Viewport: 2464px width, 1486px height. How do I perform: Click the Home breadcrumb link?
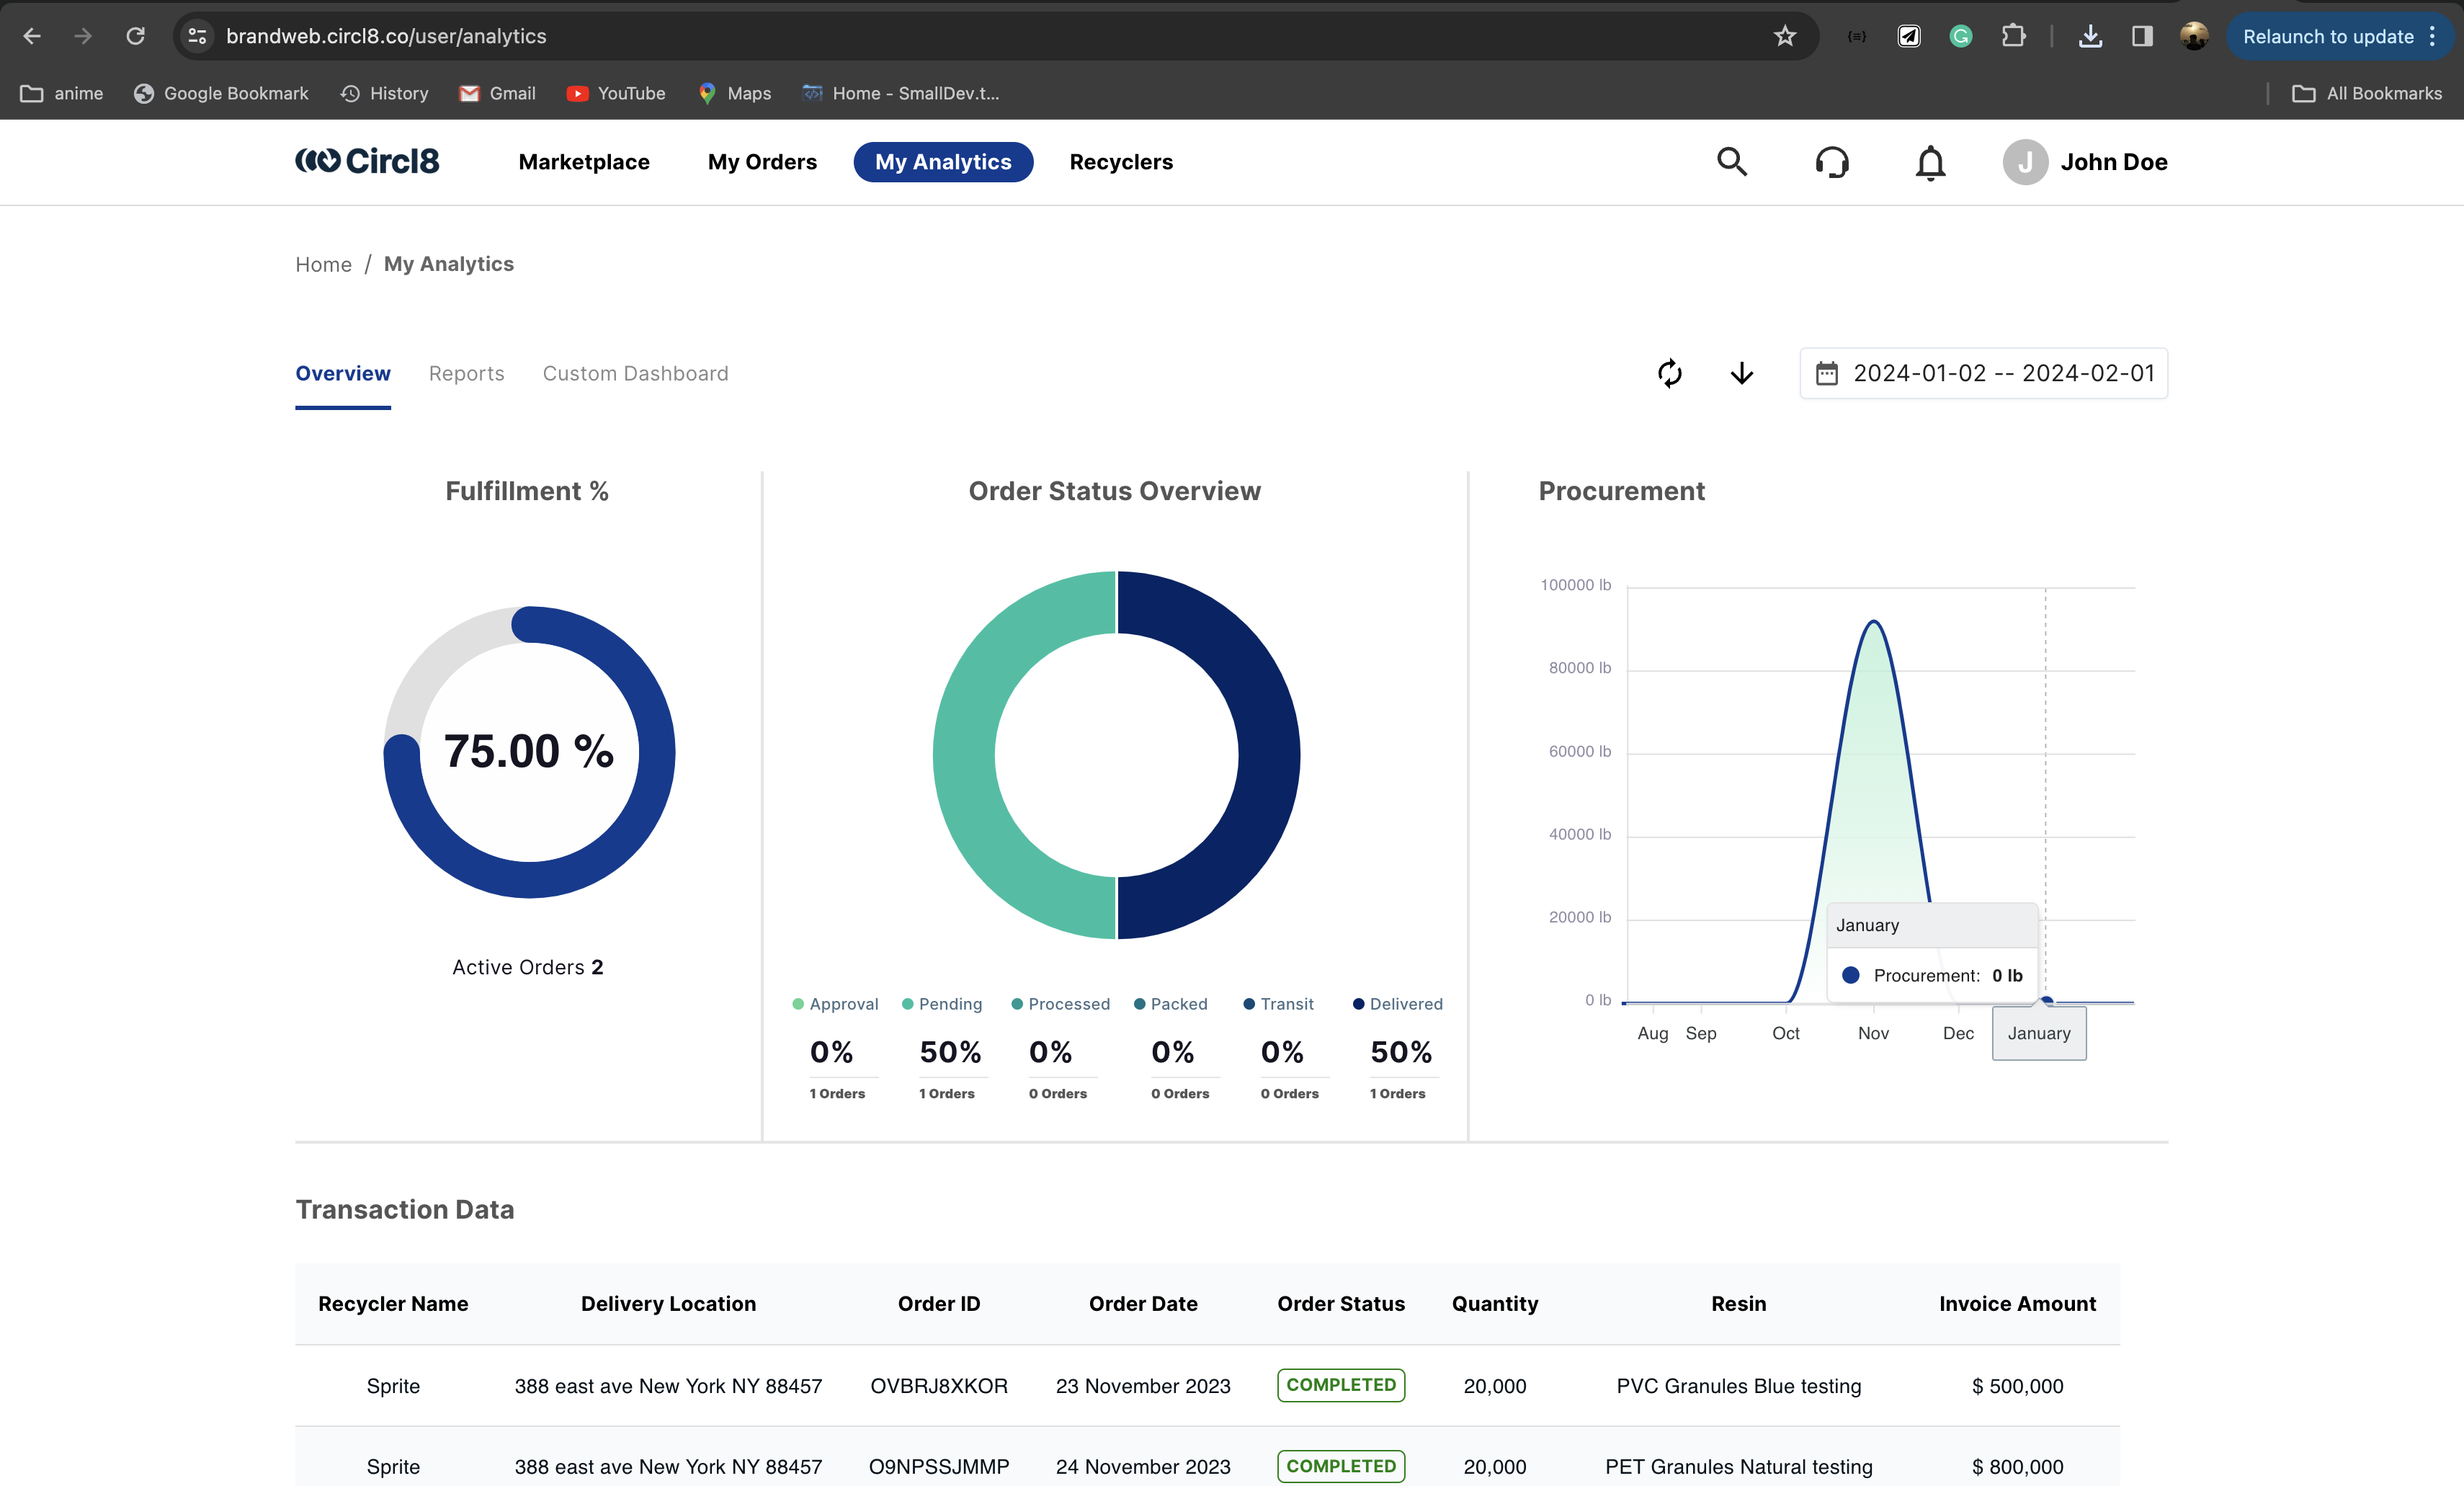pos(323,264)
